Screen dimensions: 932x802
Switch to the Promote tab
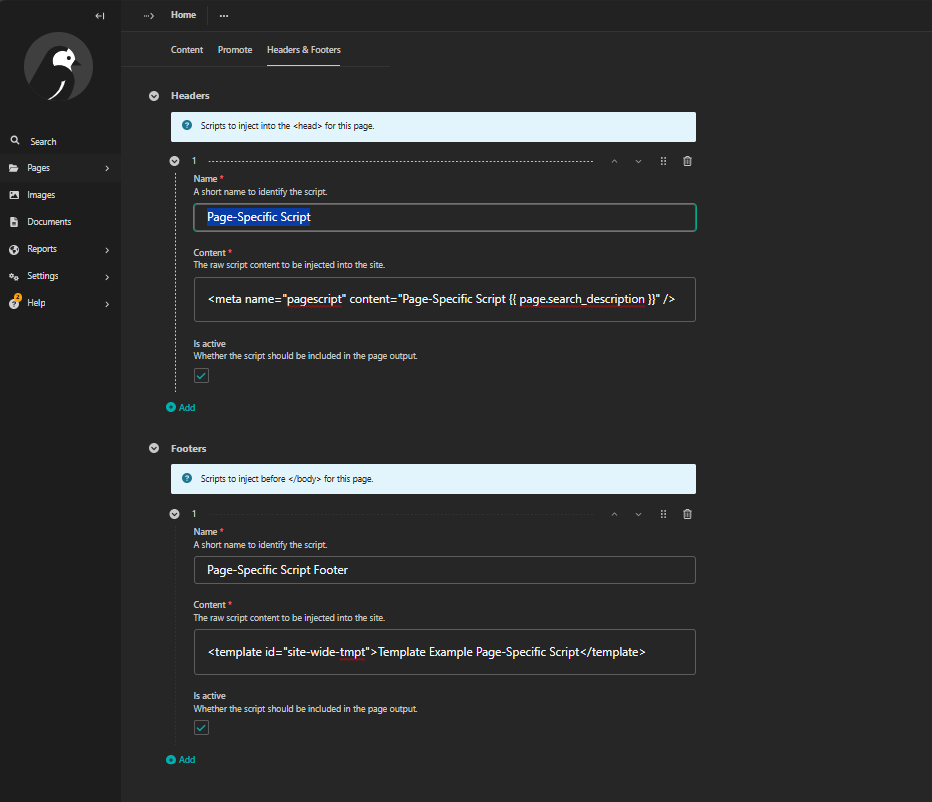pyautogui.click(x=235, y=49)
